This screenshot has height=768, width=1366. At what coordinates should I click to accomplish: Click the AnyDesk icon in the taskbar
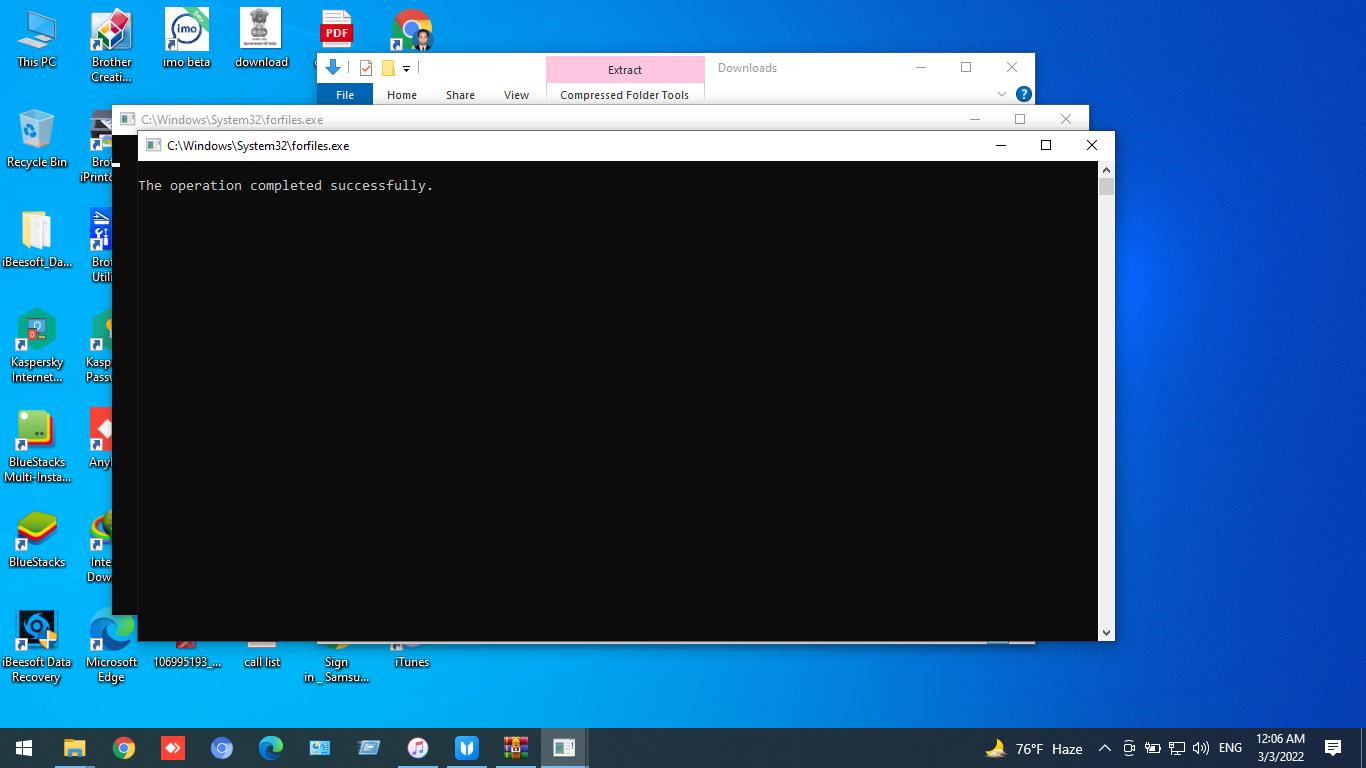[x=173, y=748]
